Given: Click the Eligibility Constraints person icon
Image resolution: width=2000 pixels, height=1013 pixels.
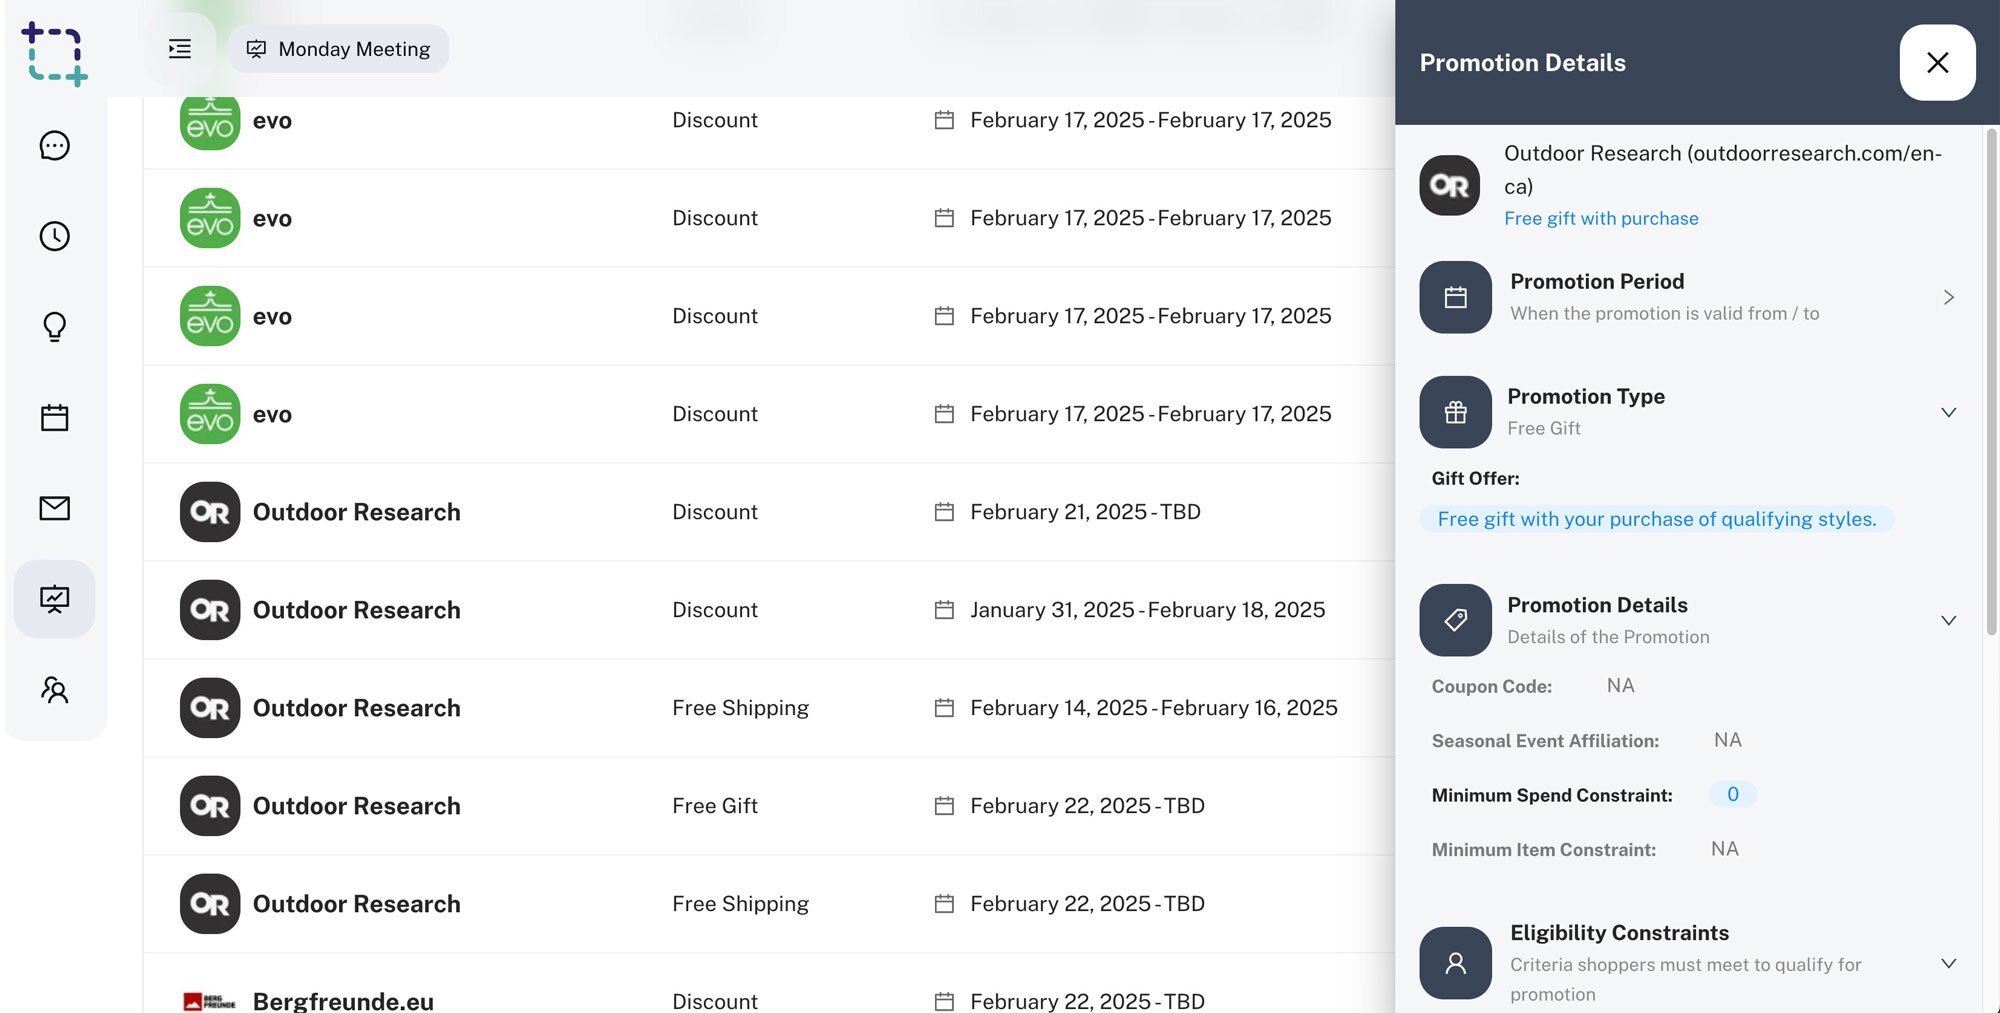Looking at the screenshot, I should 1455,963.
